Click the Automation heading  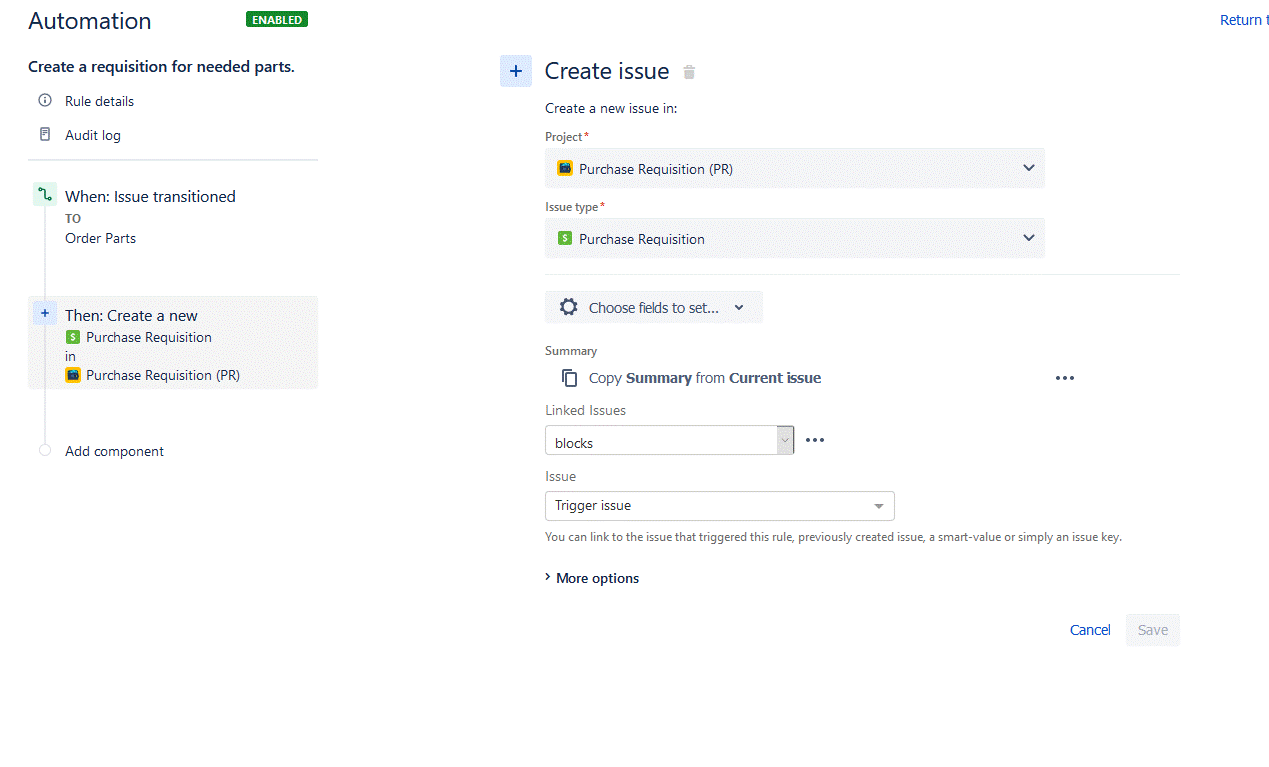[x=90, y=21]
